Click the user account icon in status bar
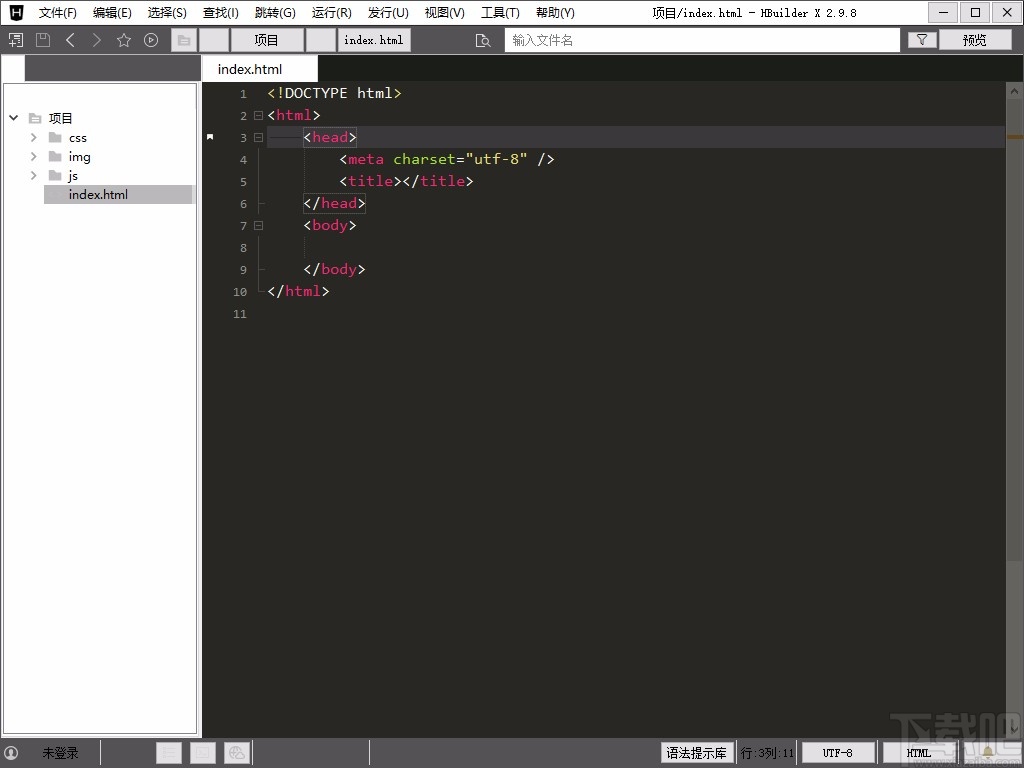 [12, 753]
